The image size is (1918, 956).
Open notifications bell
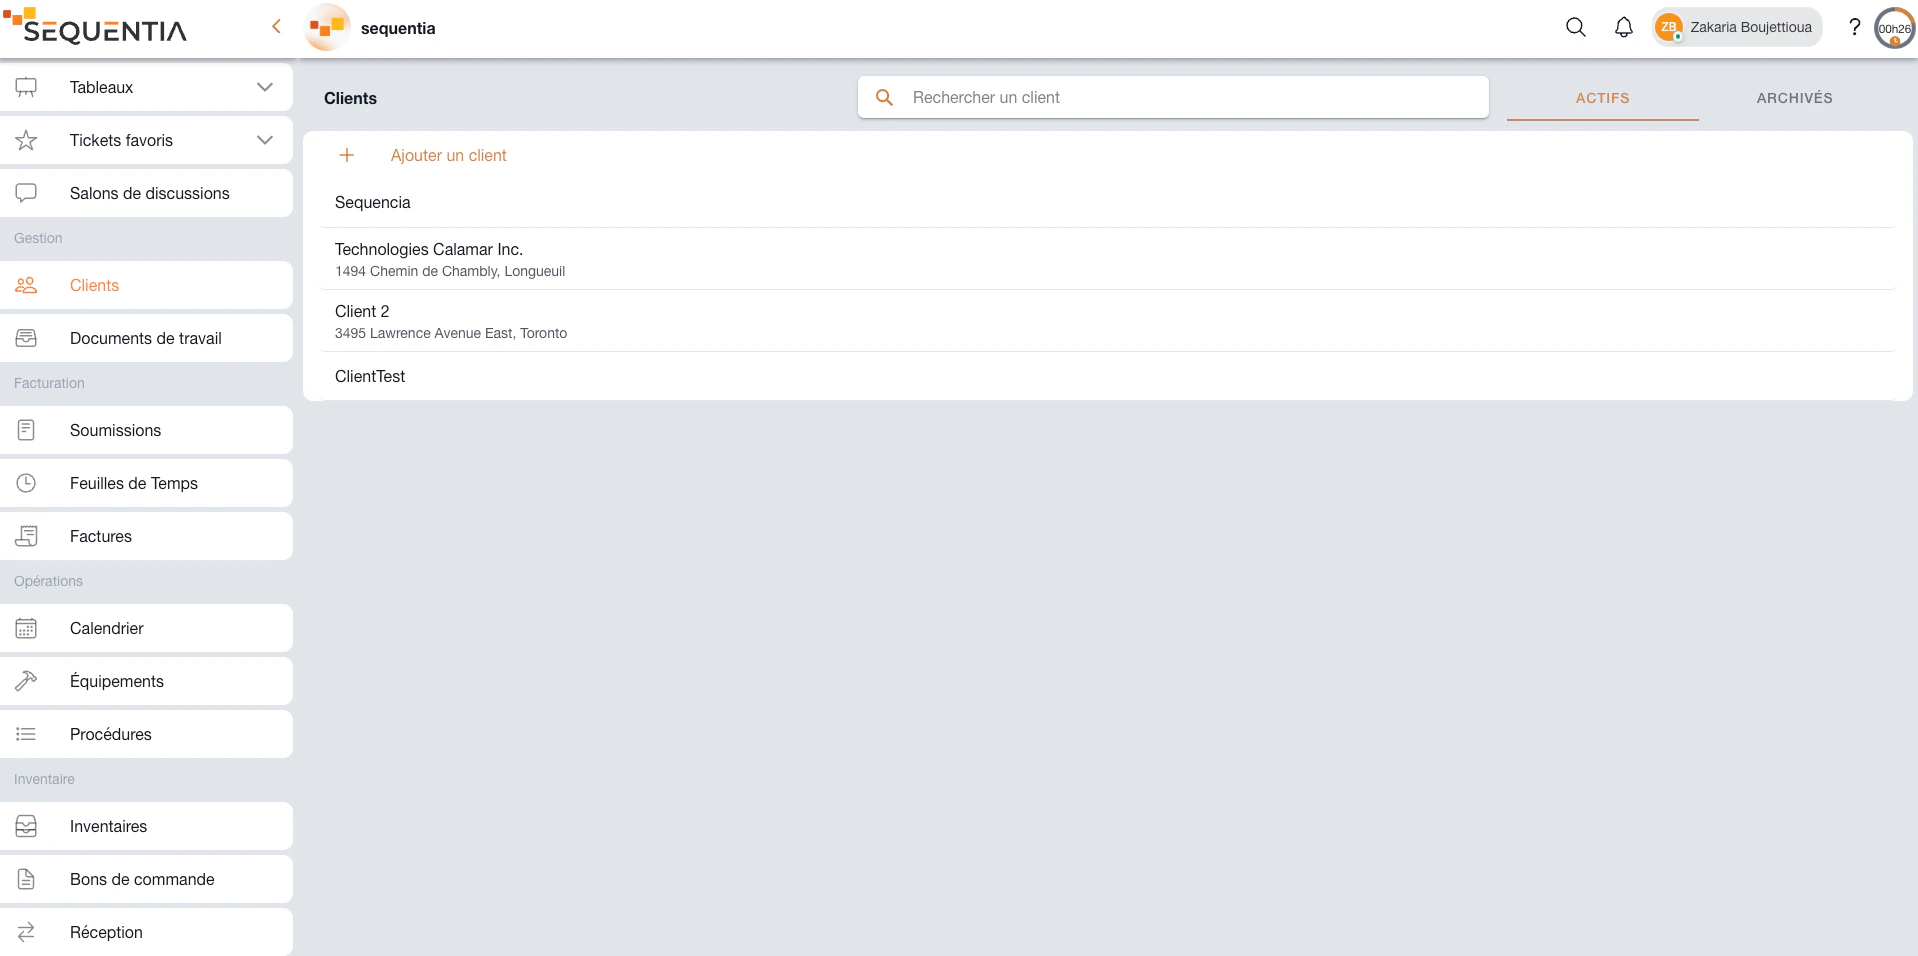1624,28
